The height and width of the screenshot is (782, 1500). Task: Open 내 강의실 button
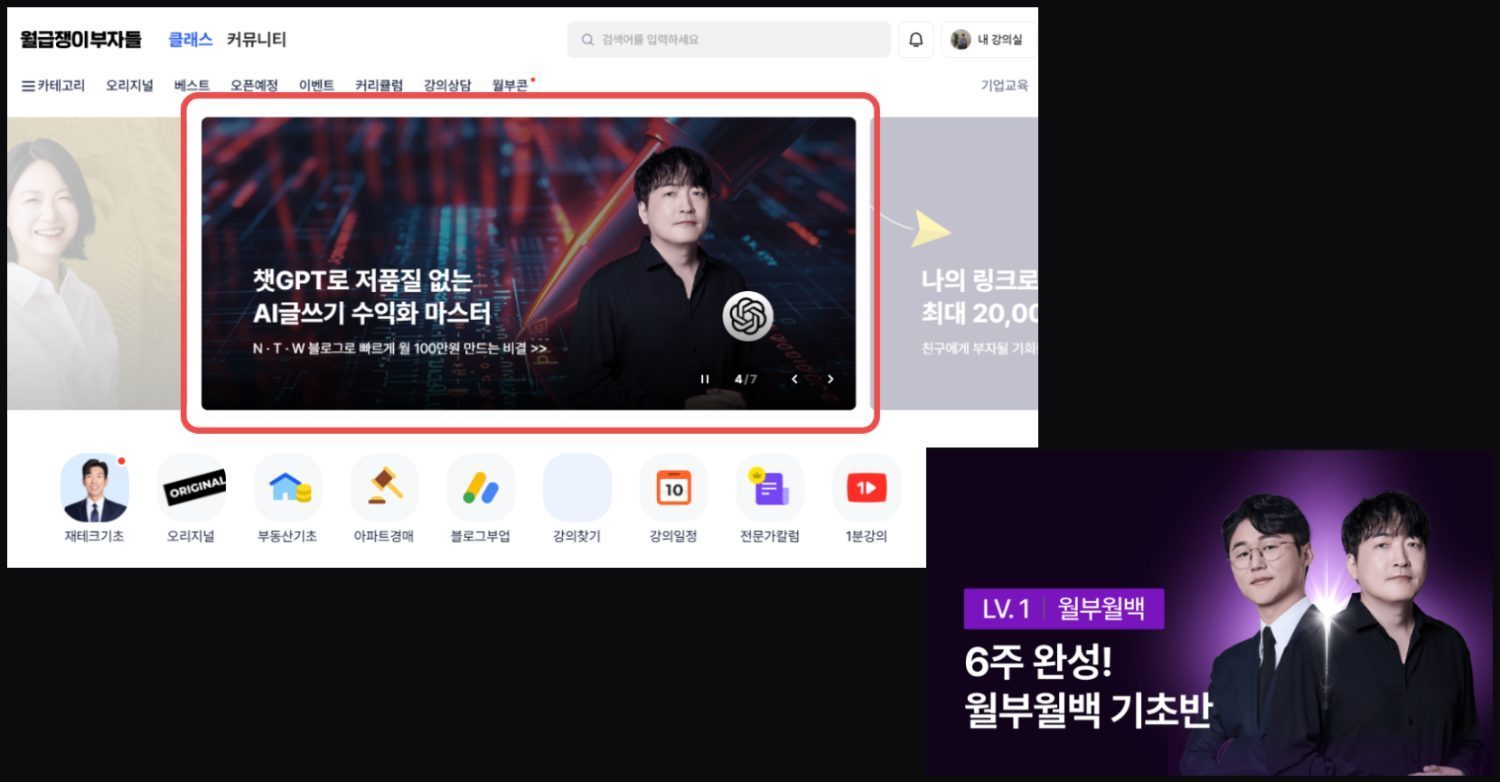987,40
